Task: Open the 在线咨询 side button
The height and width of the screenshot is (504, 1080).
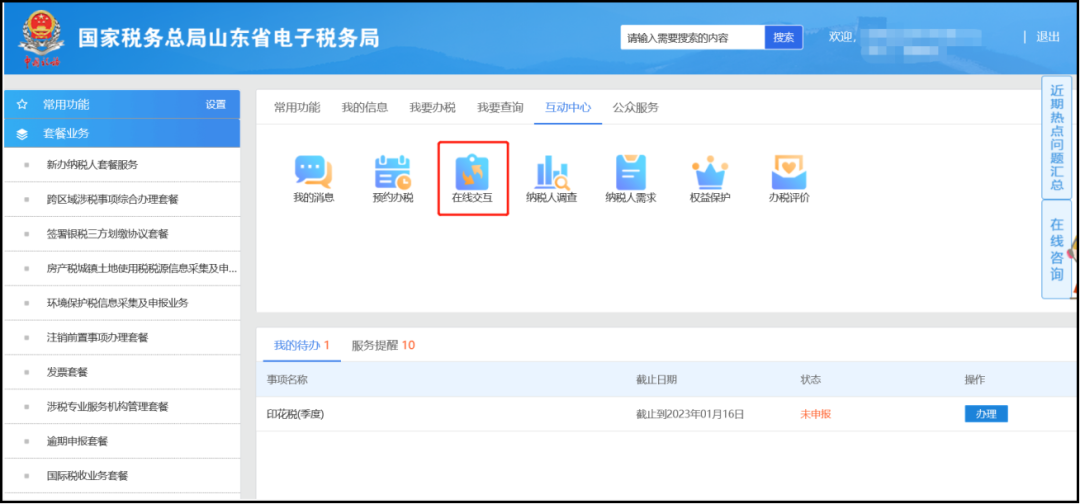Action: tap(1057, 249)
